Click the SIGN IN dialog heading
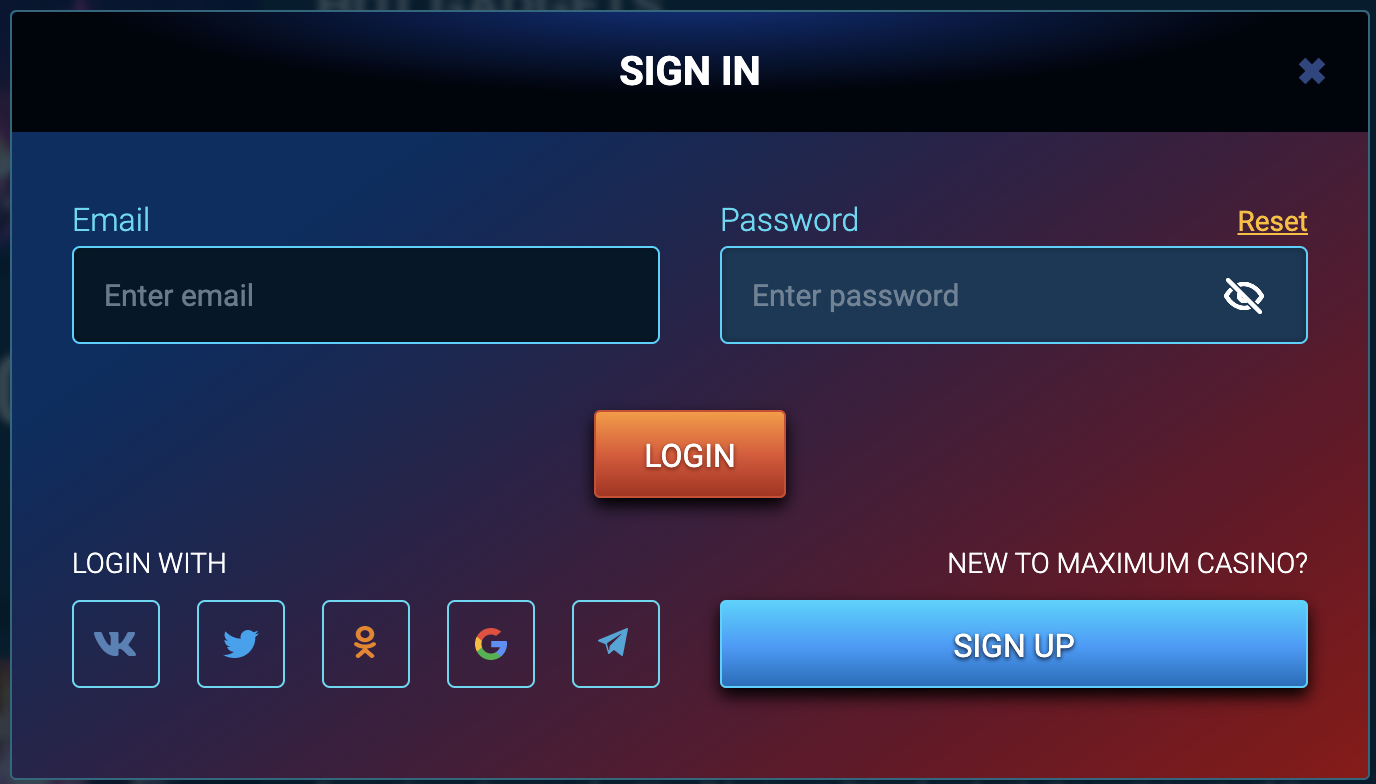 [x=690, y=71]
